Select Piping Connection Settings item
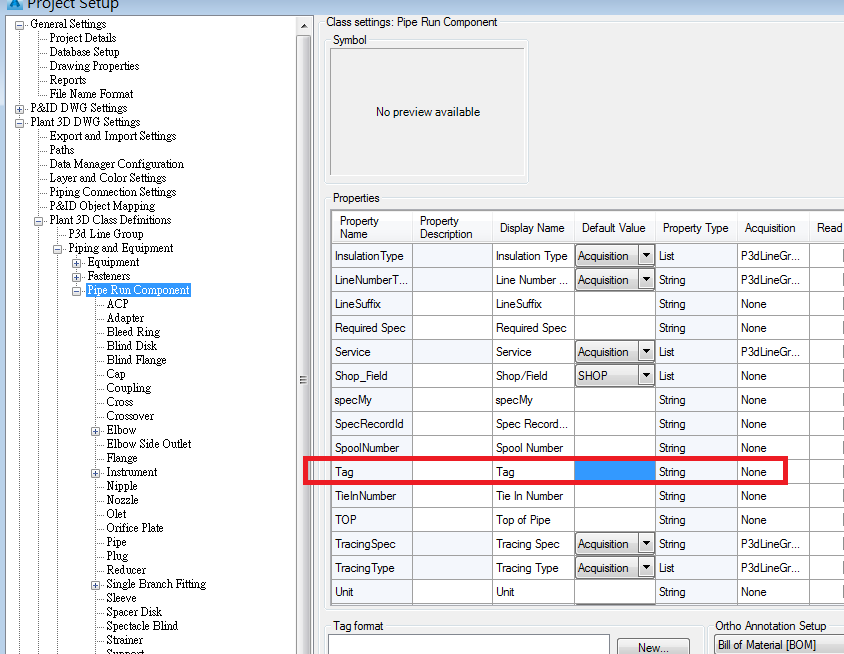Viewport: 844px width, 654px height. [x=113, y=192]
